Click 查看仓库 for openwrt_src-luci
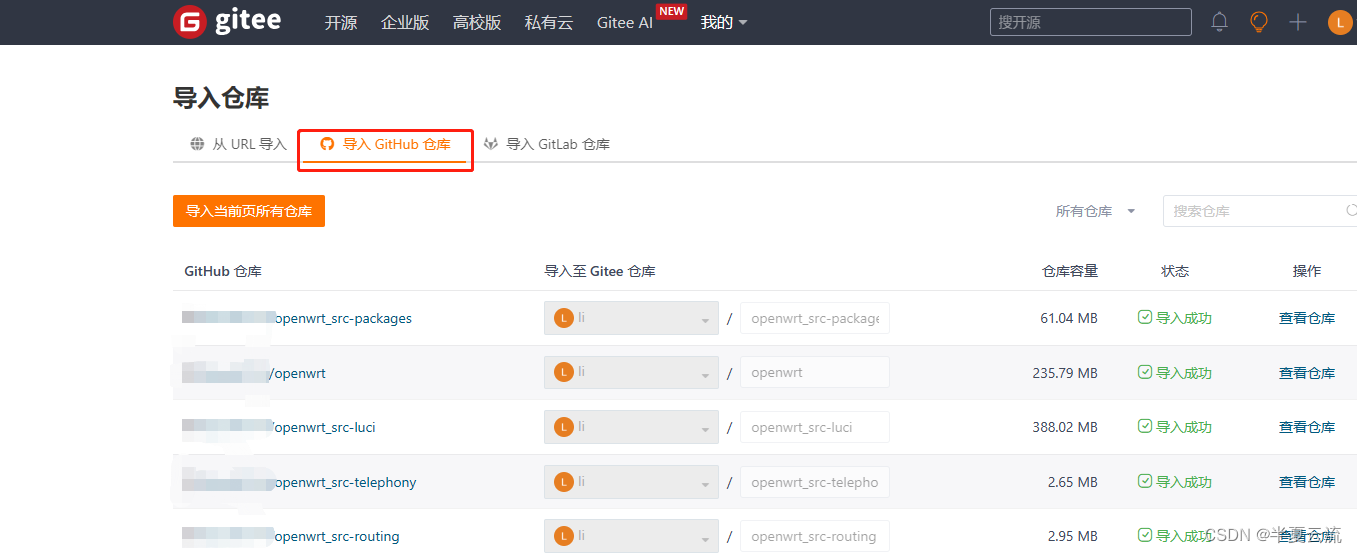 pyautogui.click(x=1307, y=427)
